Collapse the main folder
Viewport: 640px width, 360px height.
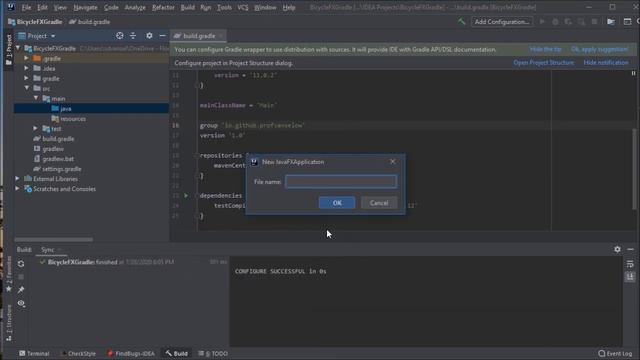(x=36, y=98)
